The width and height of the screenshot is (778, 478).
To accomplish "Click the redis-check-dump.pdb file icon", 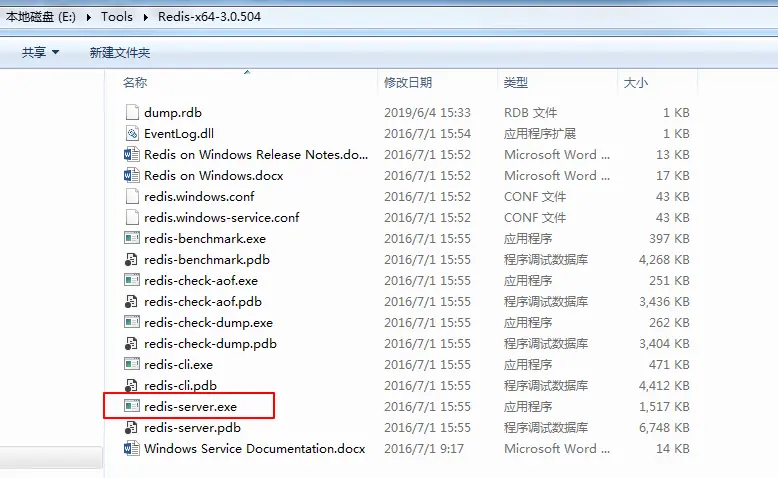I will pyautogui.click(x=132, y=343).
